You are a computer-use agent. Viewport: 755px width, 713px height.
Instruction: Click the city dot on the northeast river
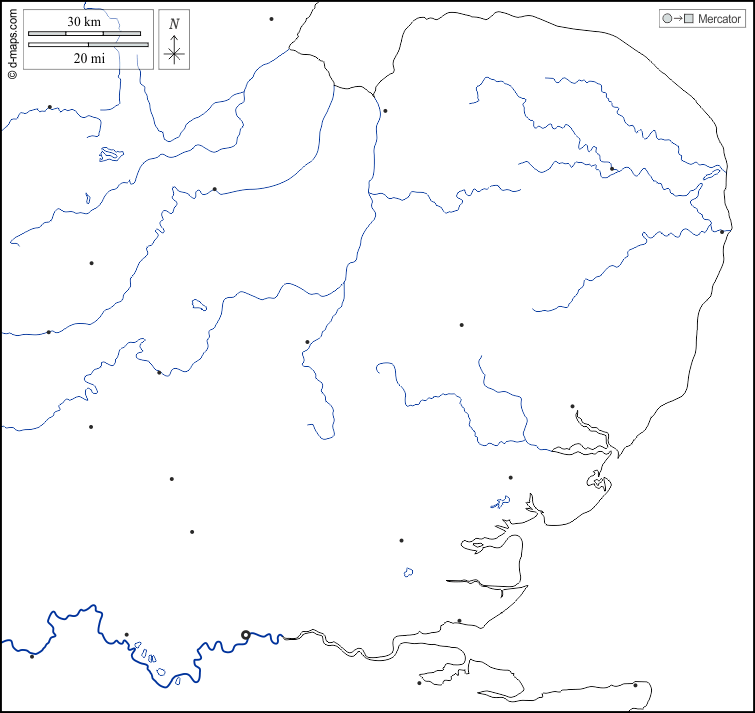pos(612,169)
